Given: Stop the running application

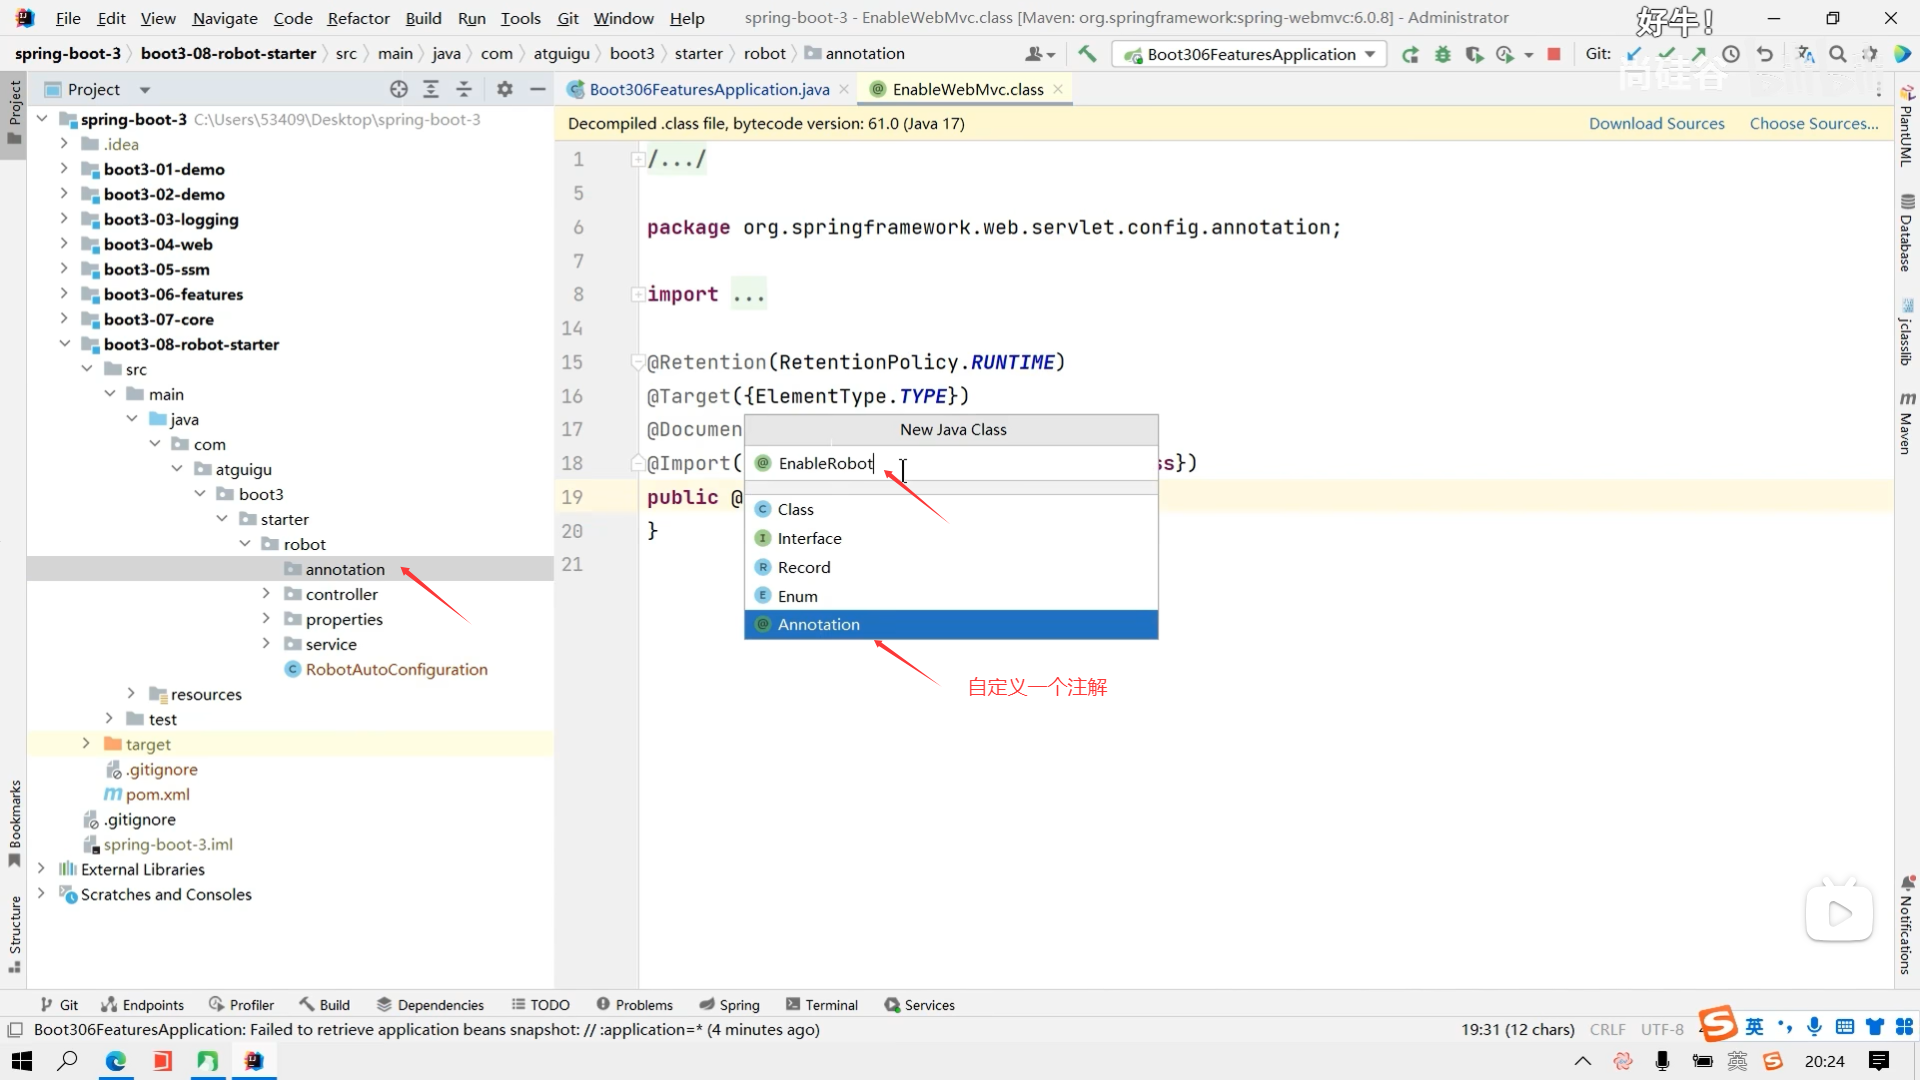Looking at the screenshot, I should pos(1554,54).
